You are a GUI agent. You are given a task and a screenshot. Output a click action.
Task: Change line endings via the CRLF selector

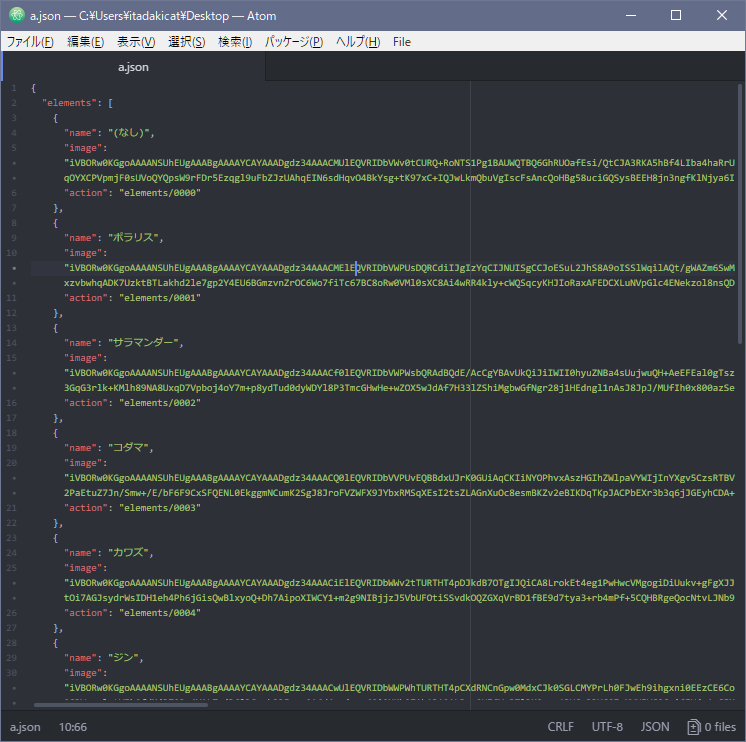point(561,727)
